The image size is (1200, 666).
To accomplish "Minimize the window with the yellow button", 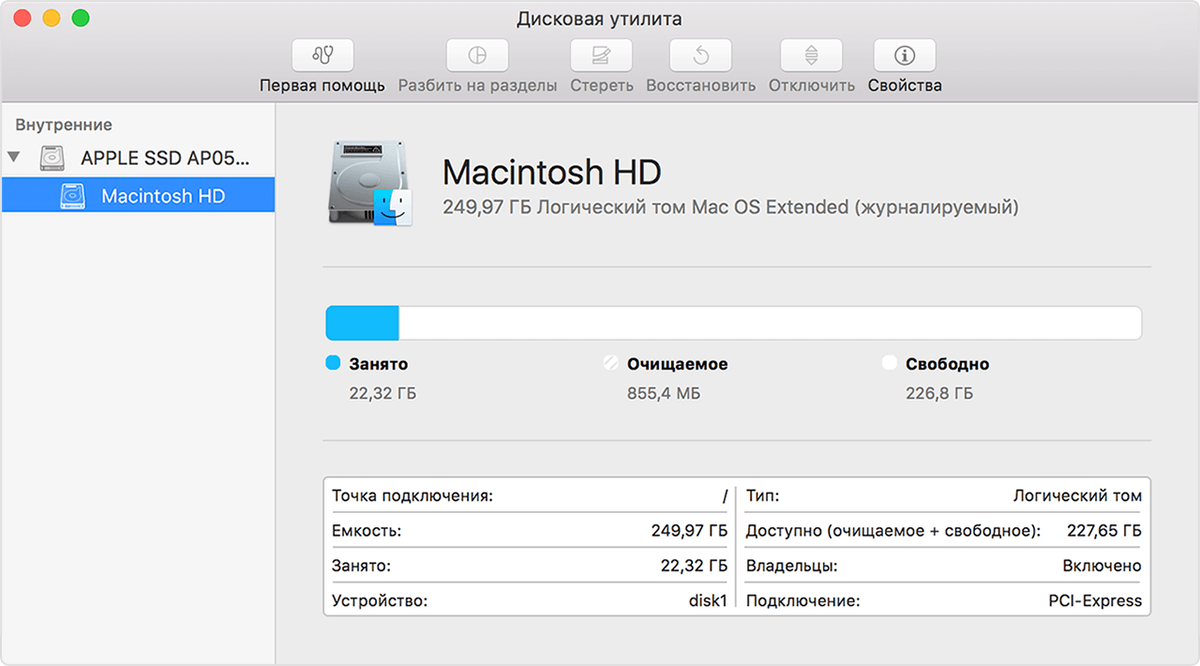I will tap(51, 18).
